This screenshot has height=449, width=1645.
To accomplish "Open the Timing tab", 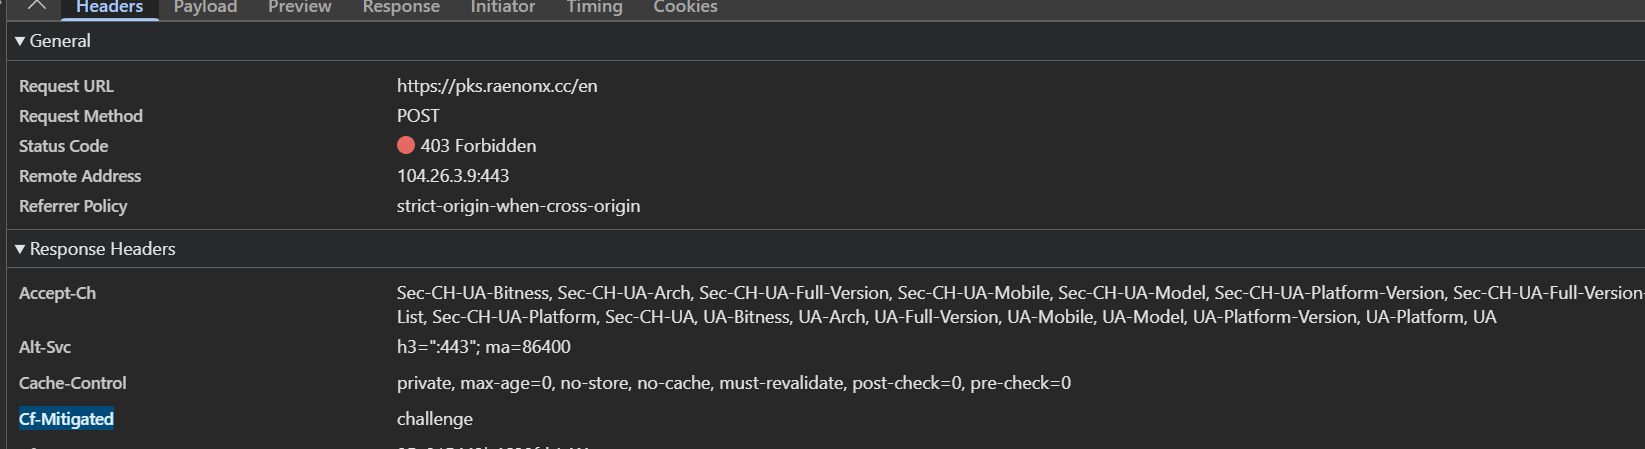I will 594,7.
